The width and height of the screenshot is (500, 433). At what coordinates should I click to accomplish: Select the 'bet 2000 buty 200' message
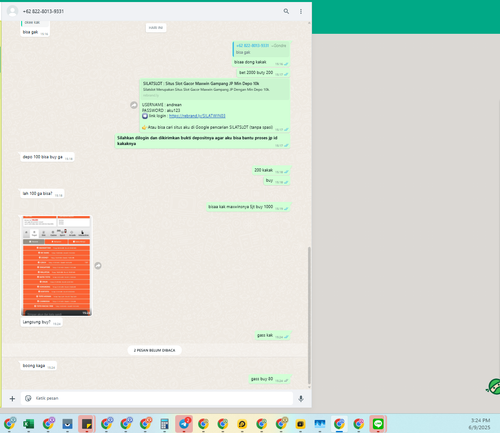tap(263, 73)
